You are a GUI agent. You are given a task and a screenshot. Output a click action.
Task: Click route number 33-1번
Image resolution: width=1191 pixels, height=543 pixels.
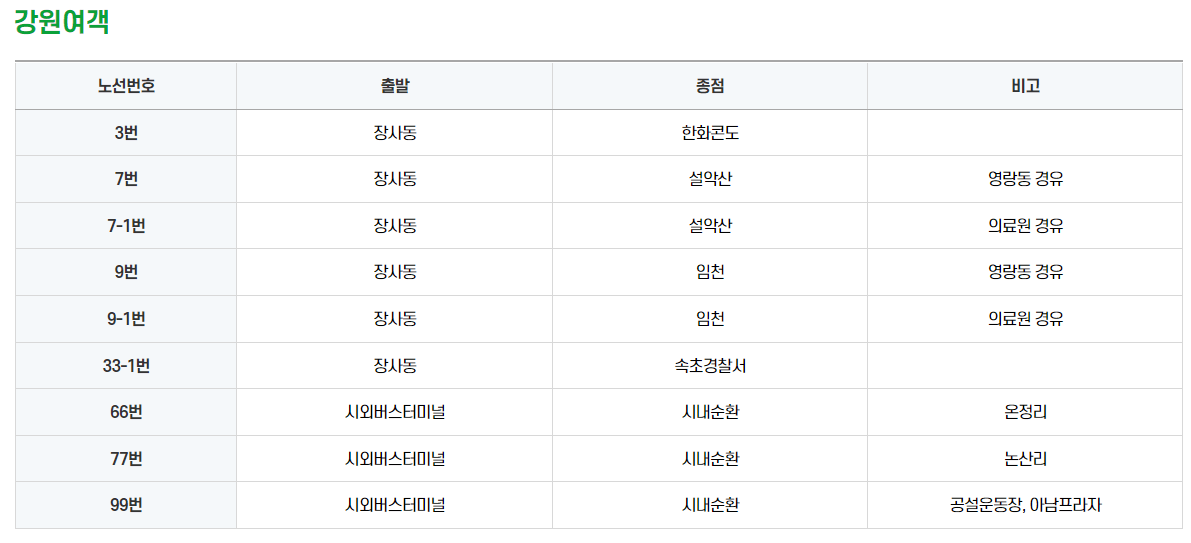point(126,365)
